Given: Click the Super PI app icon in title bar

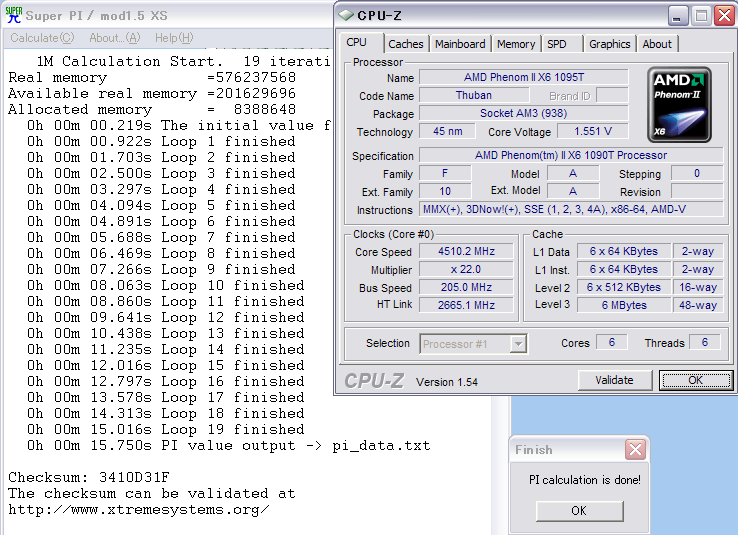Looking at the screenshot, I should 14,15.
